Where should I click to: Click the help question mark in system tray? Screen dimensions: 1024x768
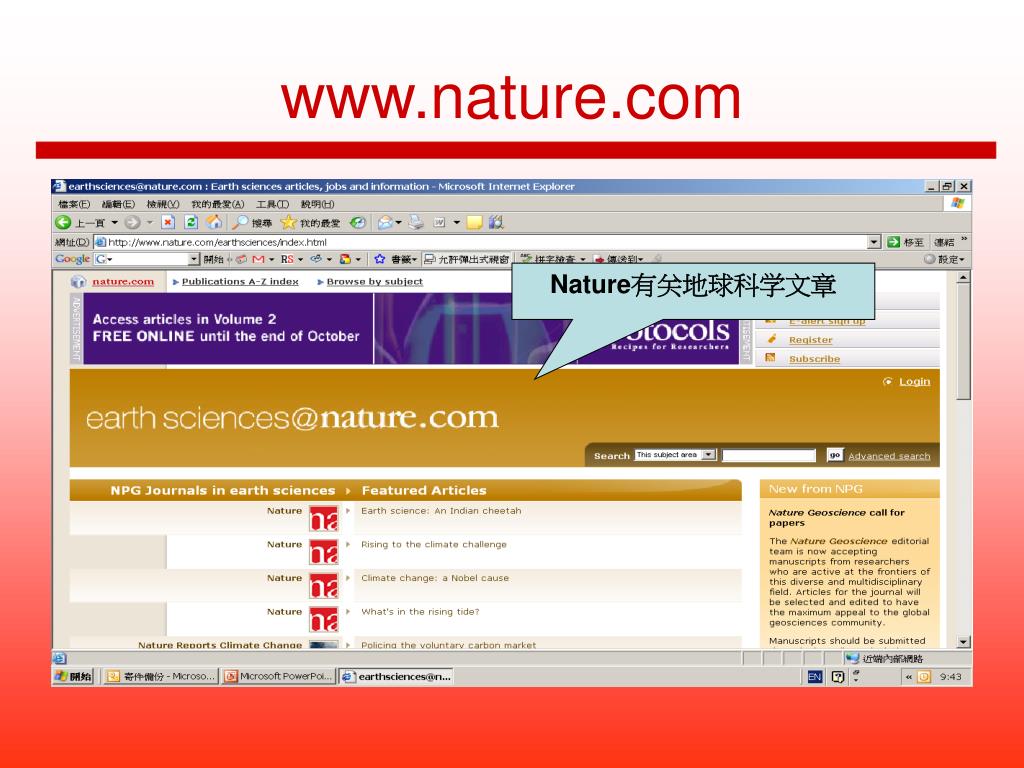[x=839, y=677]
